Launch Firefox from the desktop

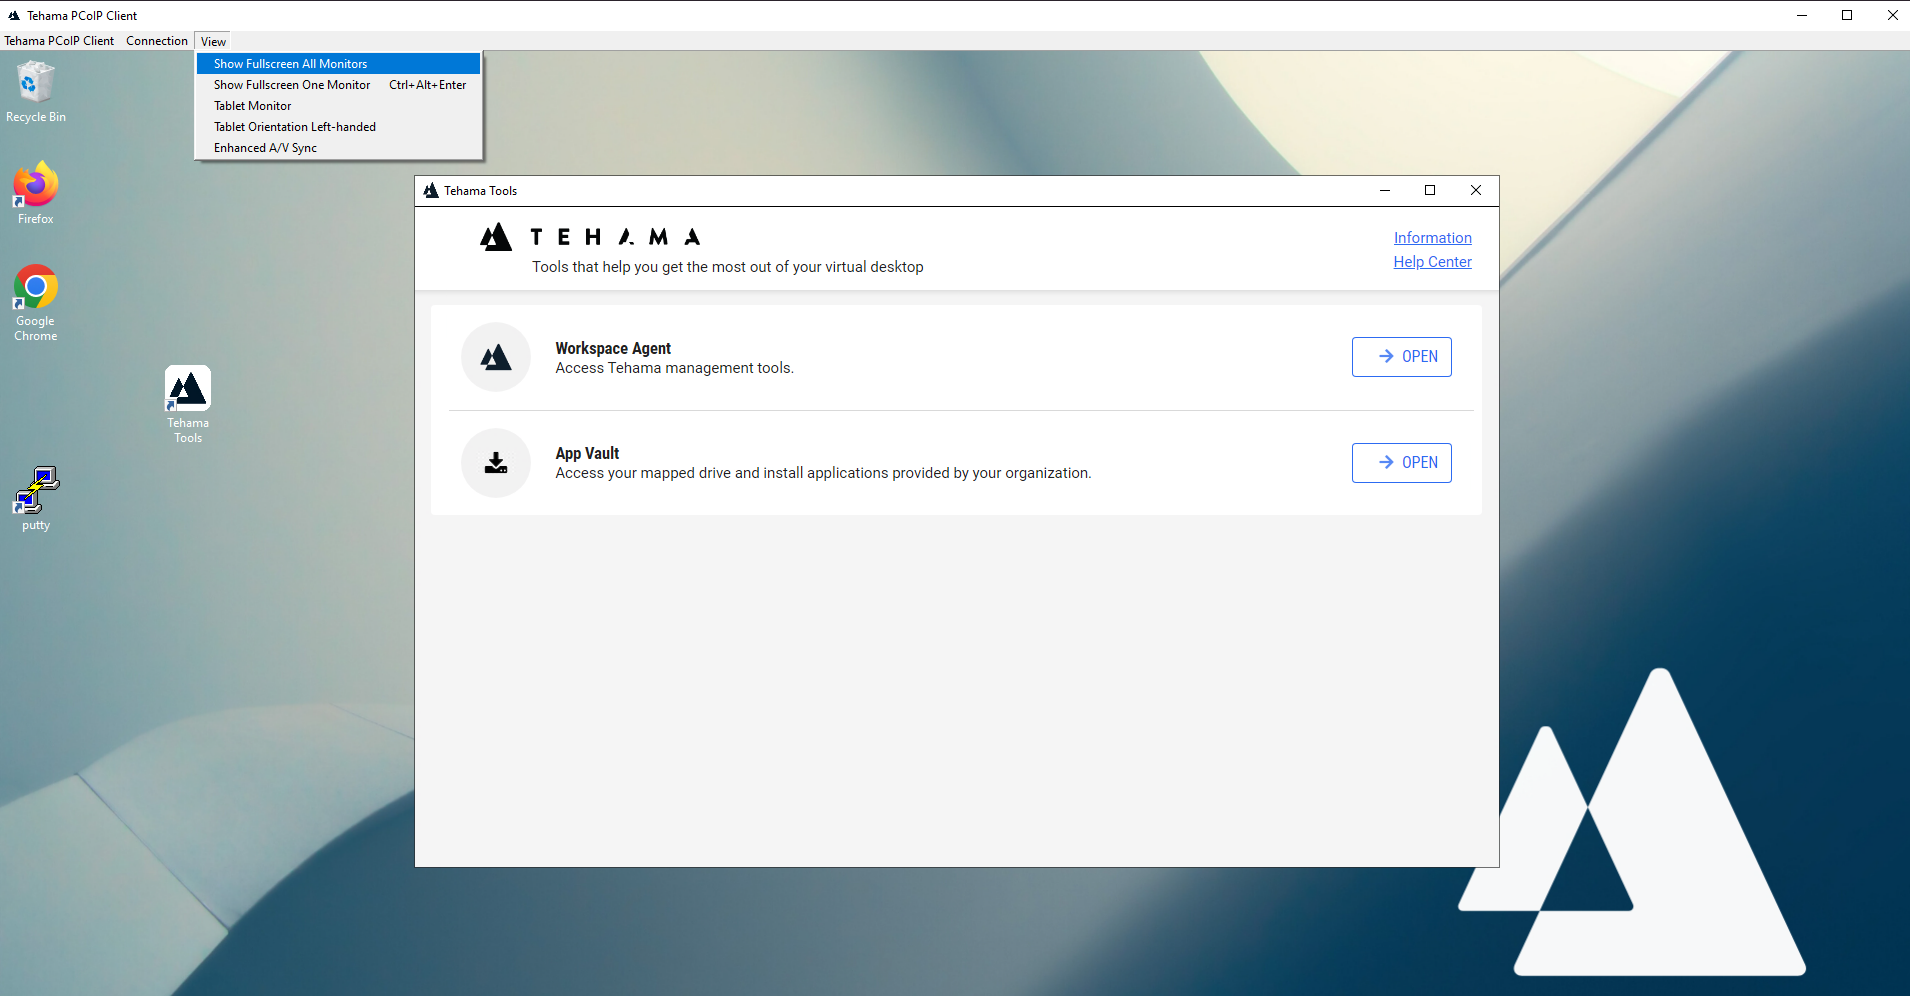[x=36, y=192]
